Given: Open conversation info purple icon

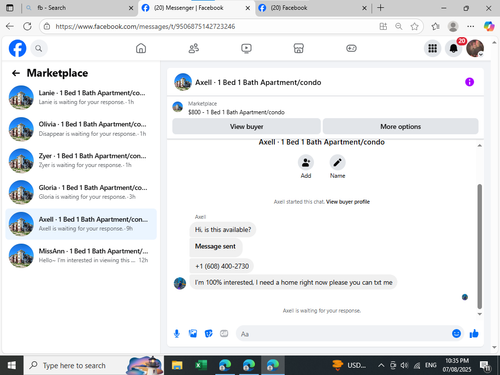Looking at the screenshot, I should click(469, 82).
